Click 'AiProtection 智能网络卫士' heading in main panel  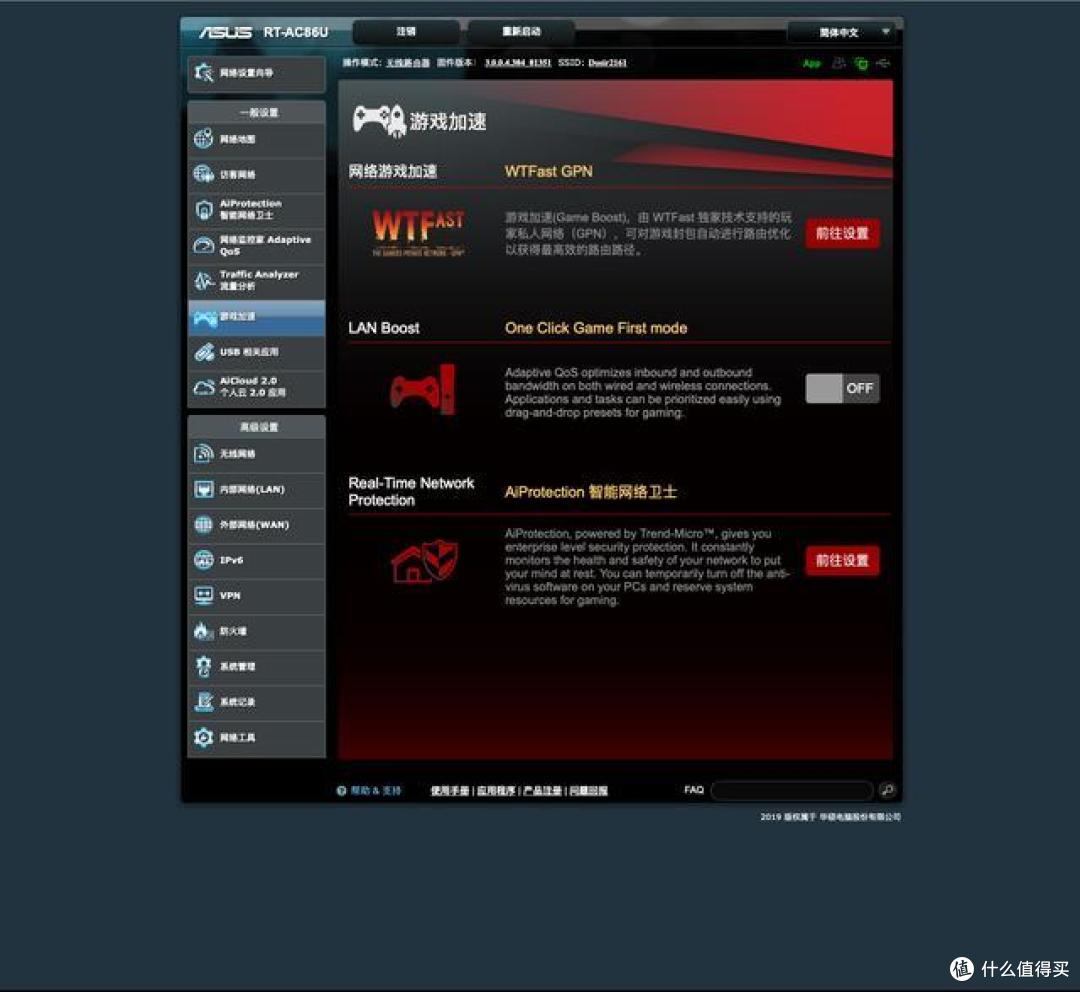coord(590,492)
